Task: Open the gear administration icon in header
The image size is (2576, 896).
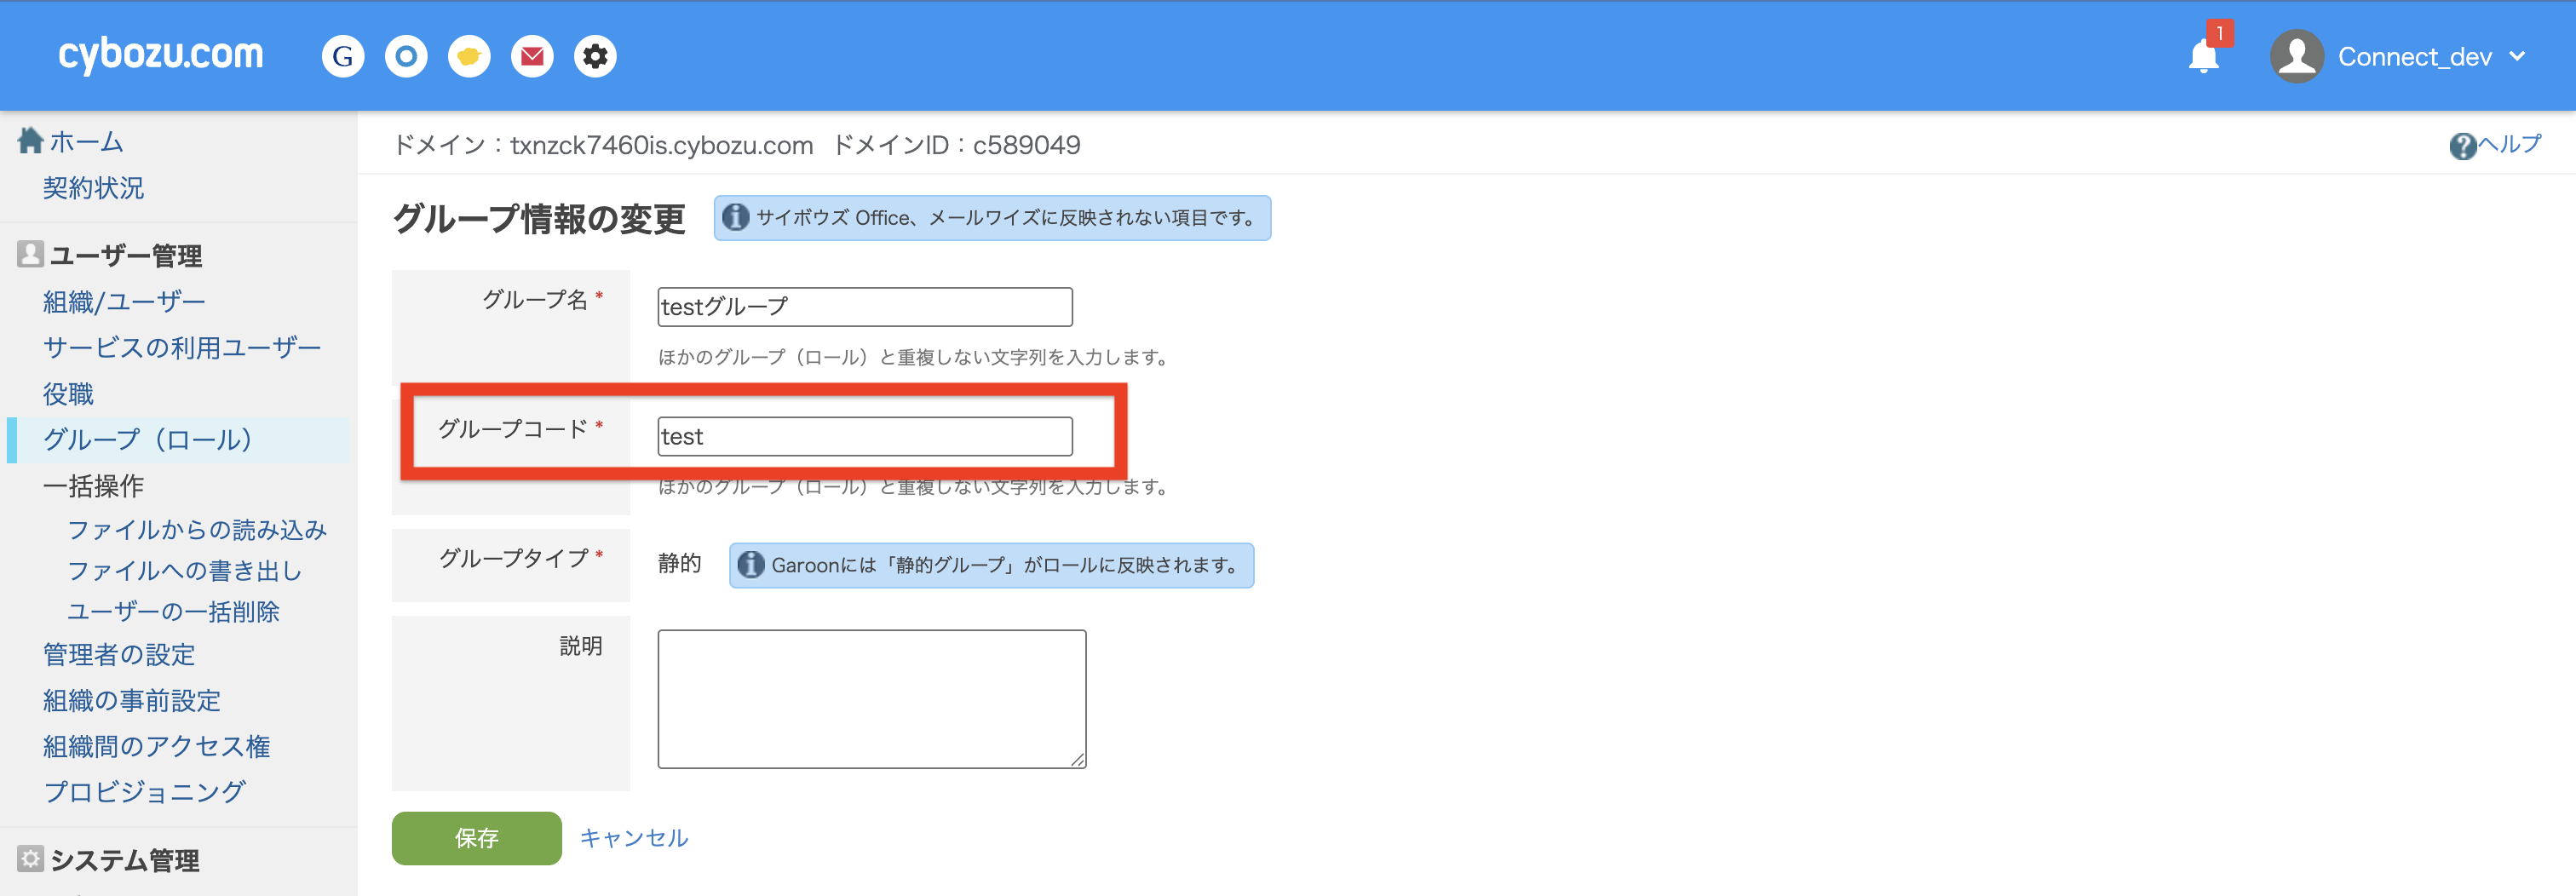Action: pyautogui.click(x=595, y=56)
